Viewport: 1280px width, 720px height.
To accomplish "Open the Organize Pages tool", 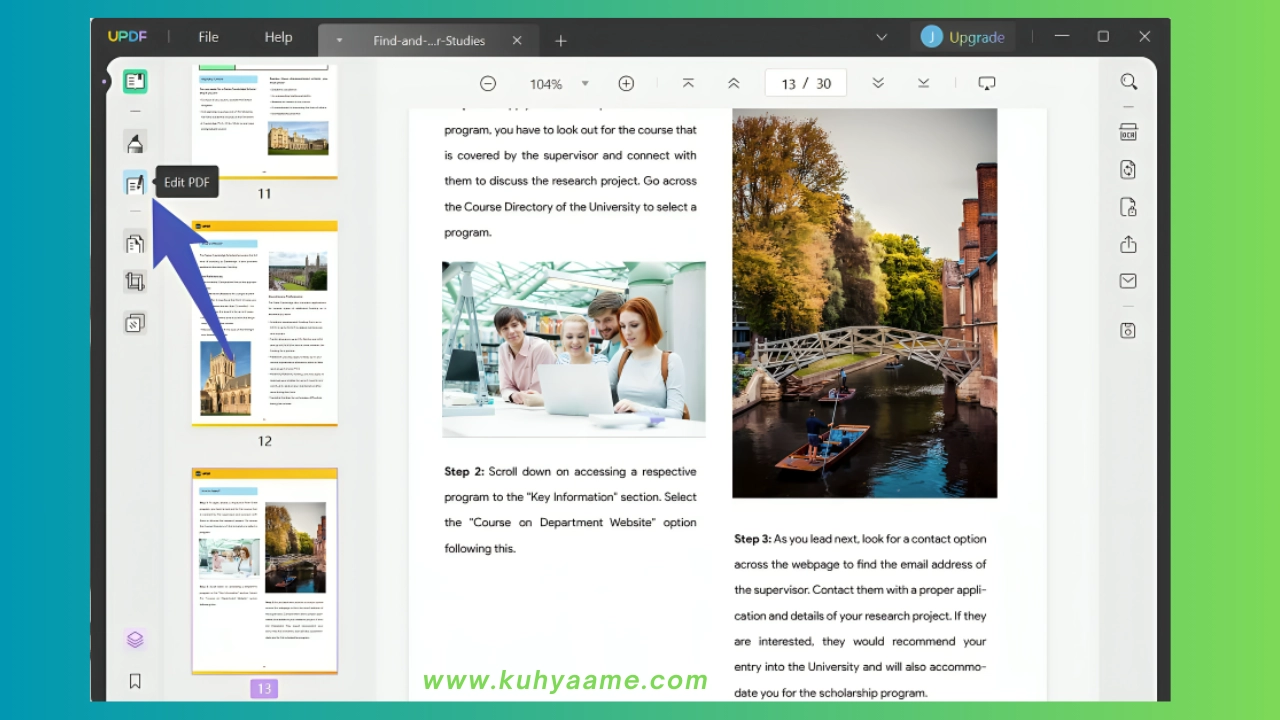I will (x=135, y=242).
